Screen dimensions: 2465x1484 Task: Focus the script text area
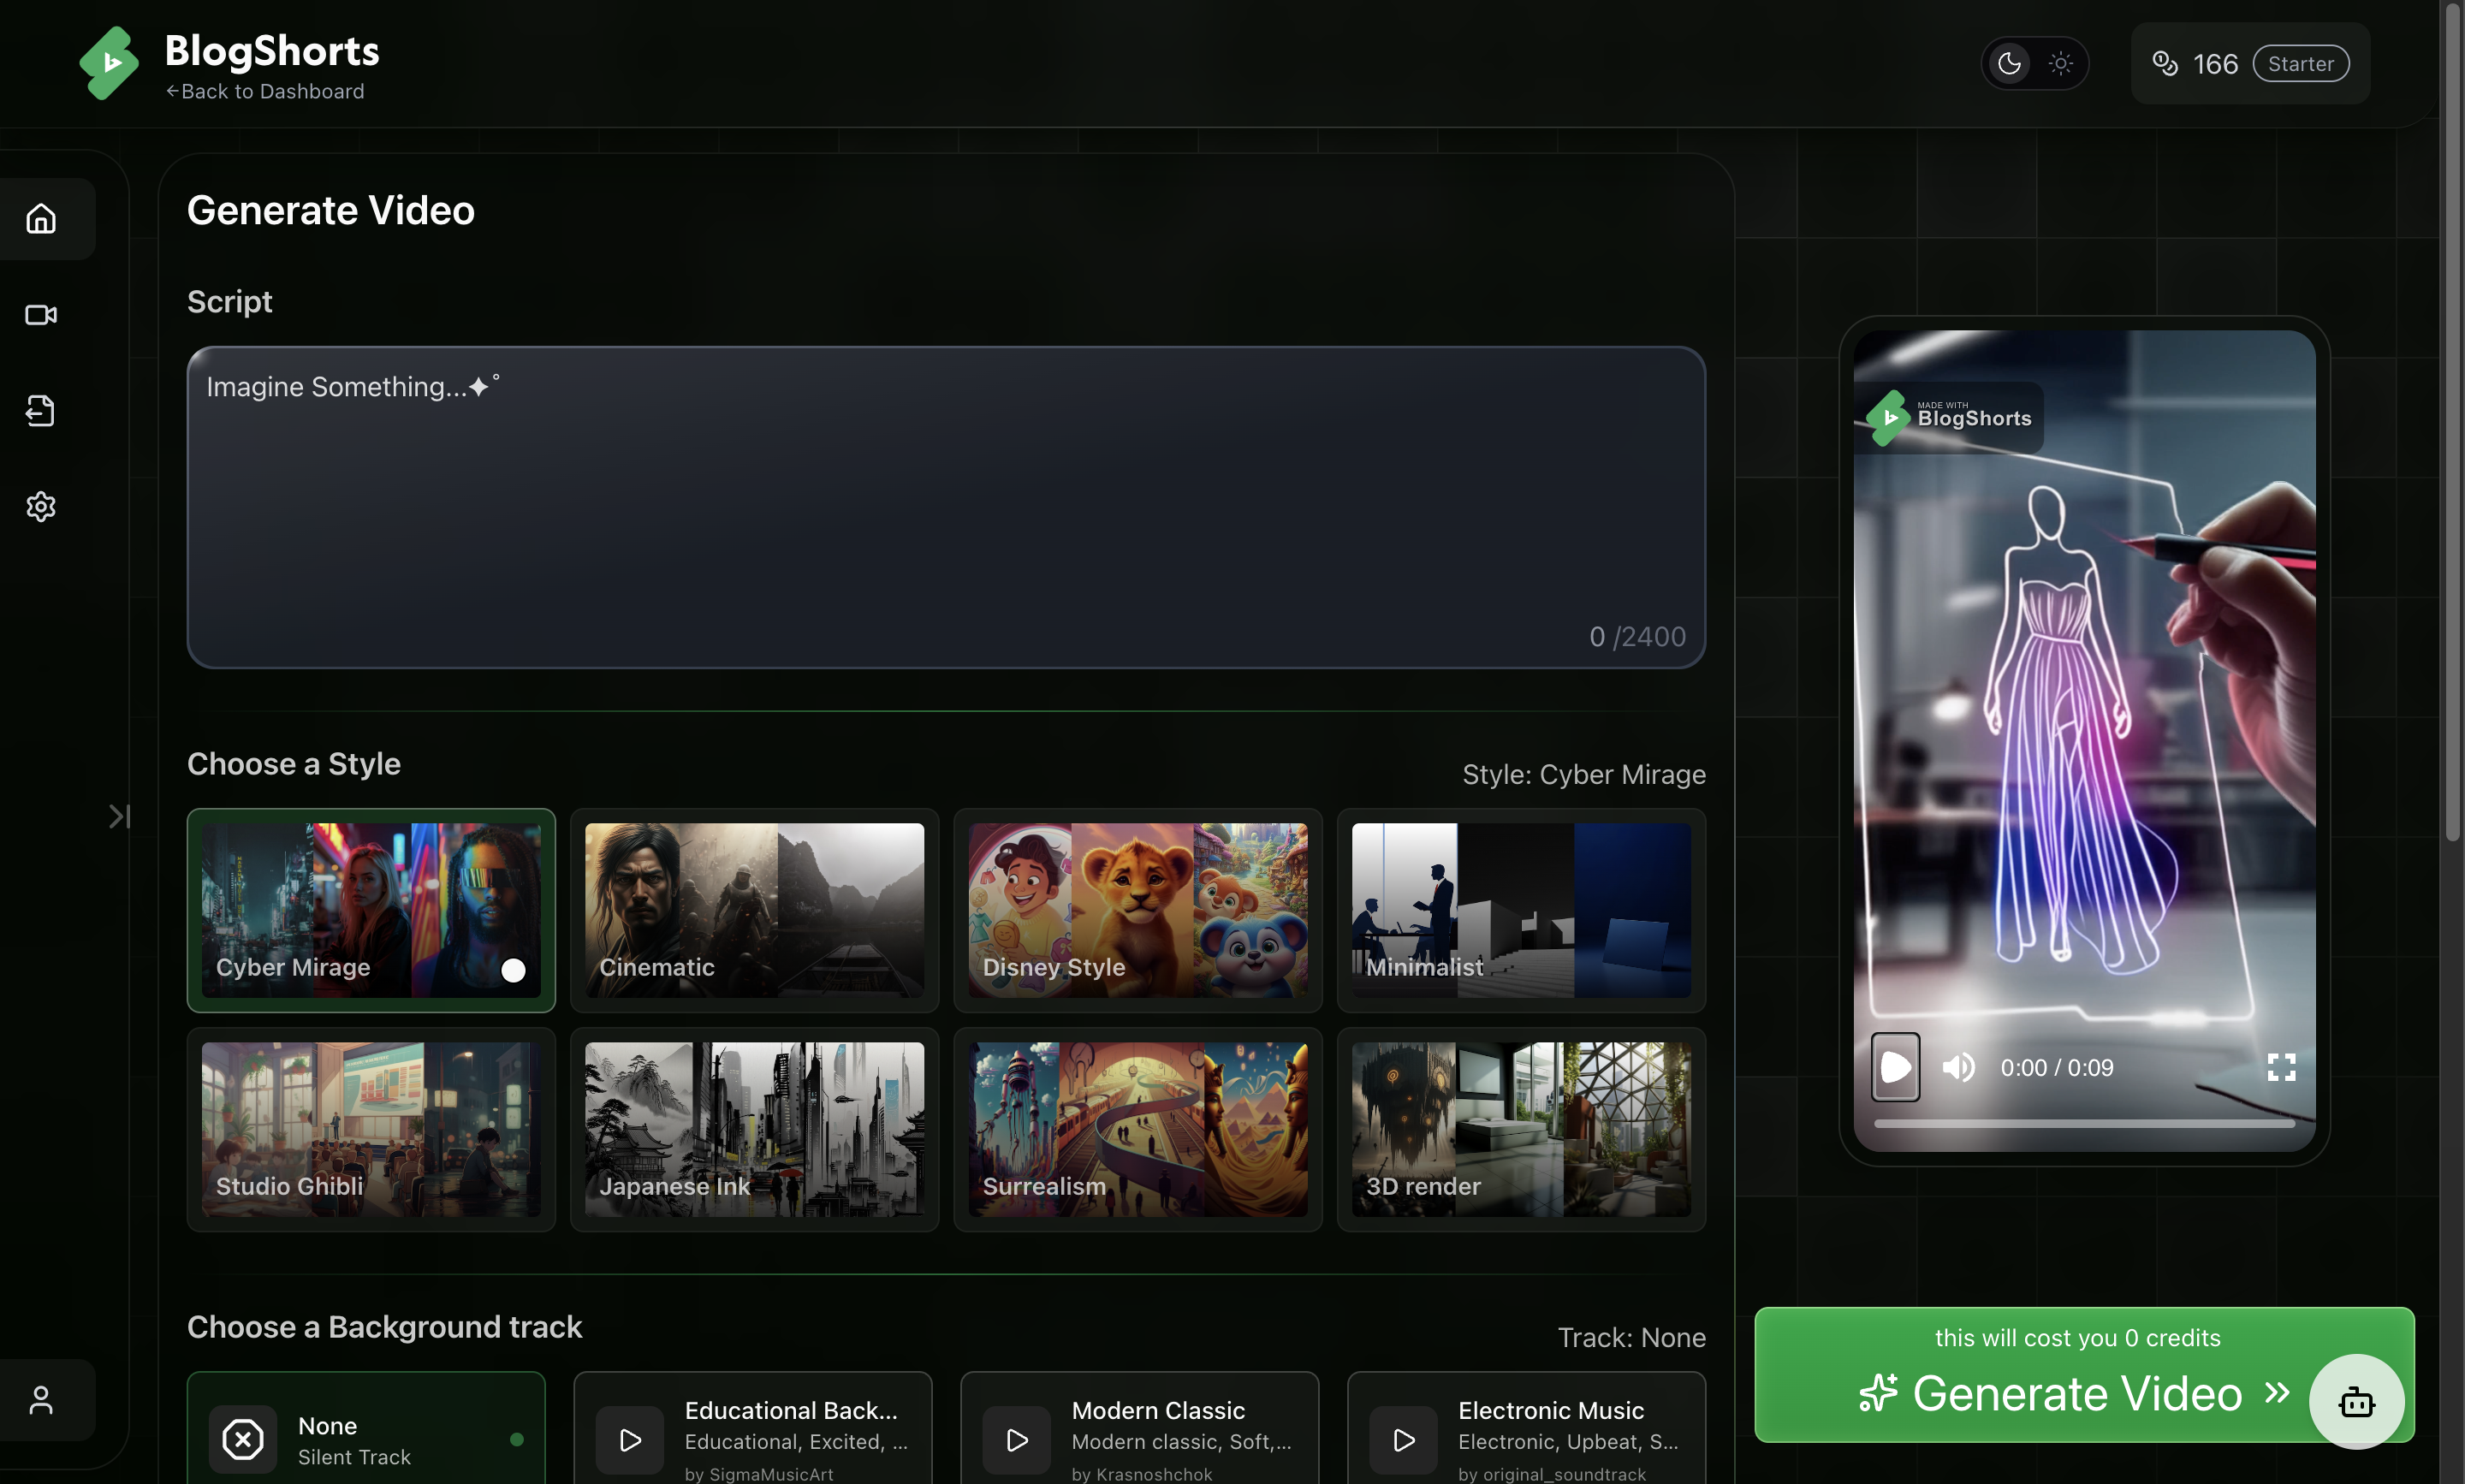point(946,507)
